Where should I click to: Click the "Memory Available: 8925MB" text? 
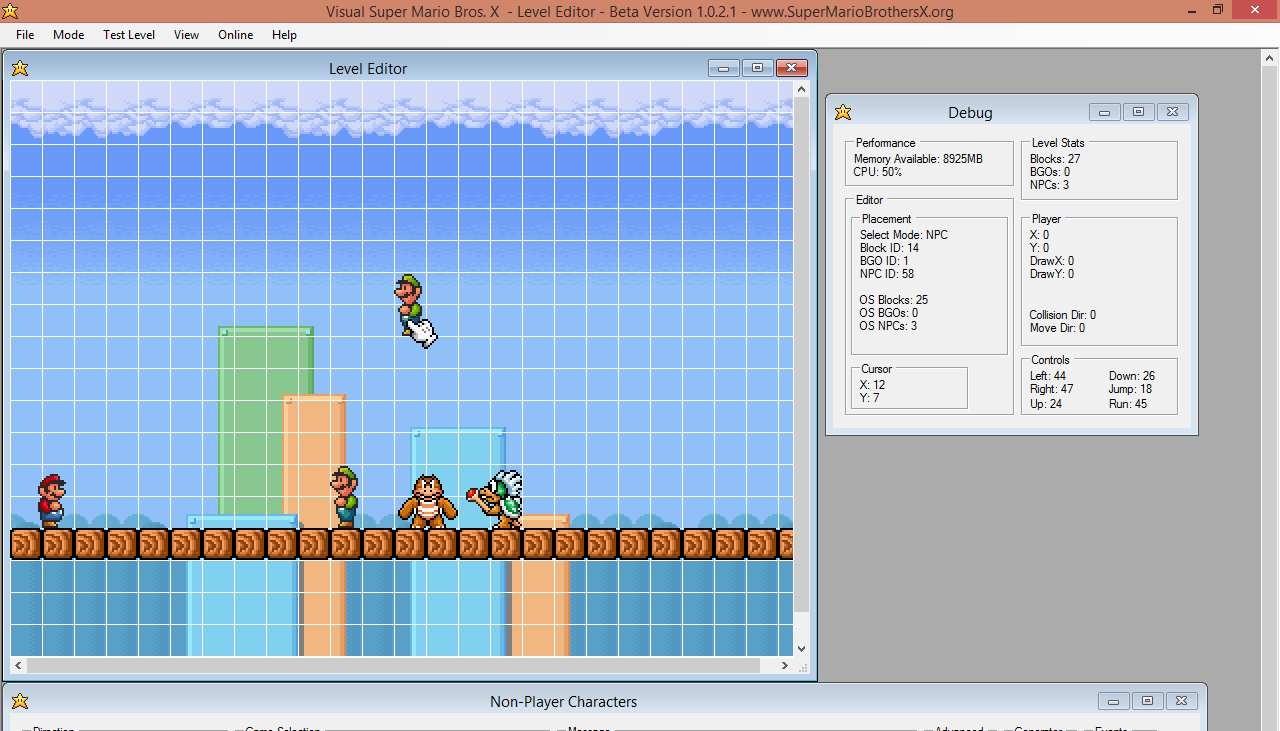coord(918,159)
